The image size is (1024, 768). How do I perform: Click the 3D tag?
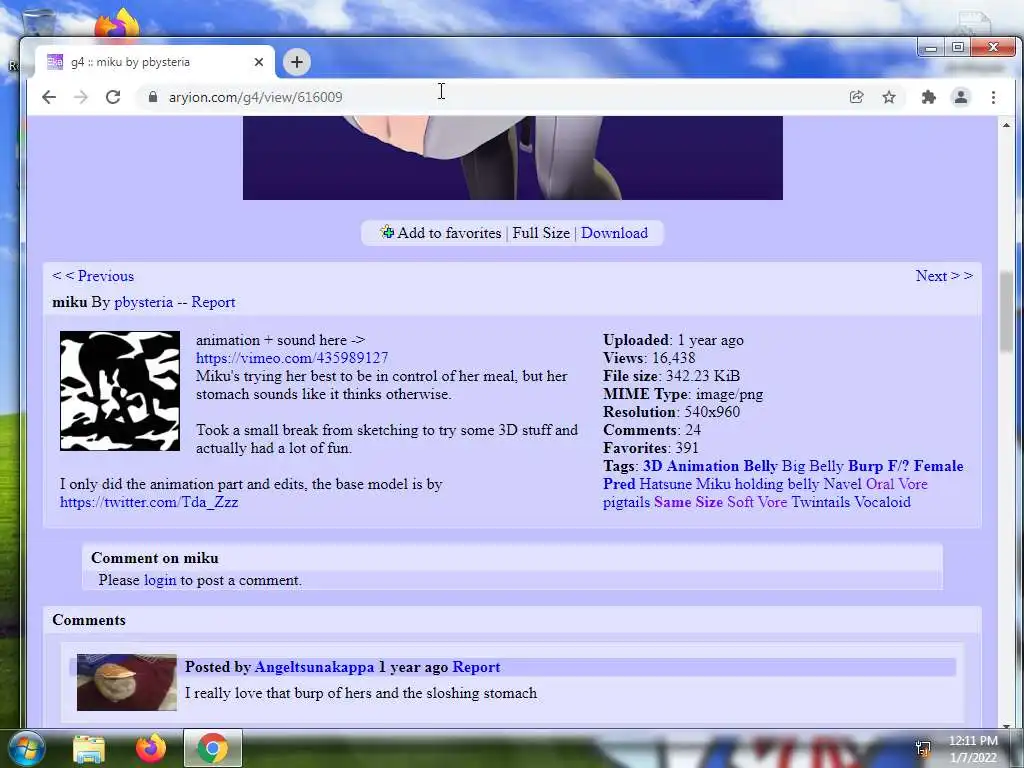[x=652, y=466]
